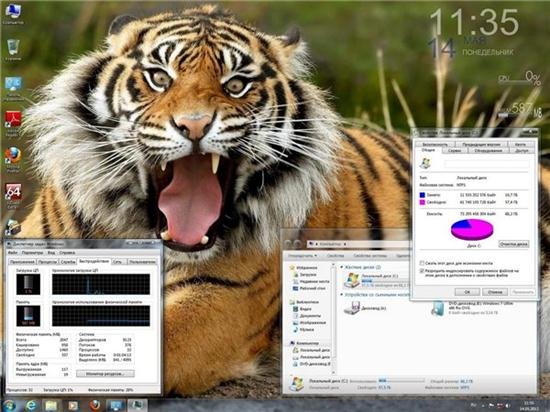Launch Mozilla Firefox from the desktop shortcut

coord(13,158)
